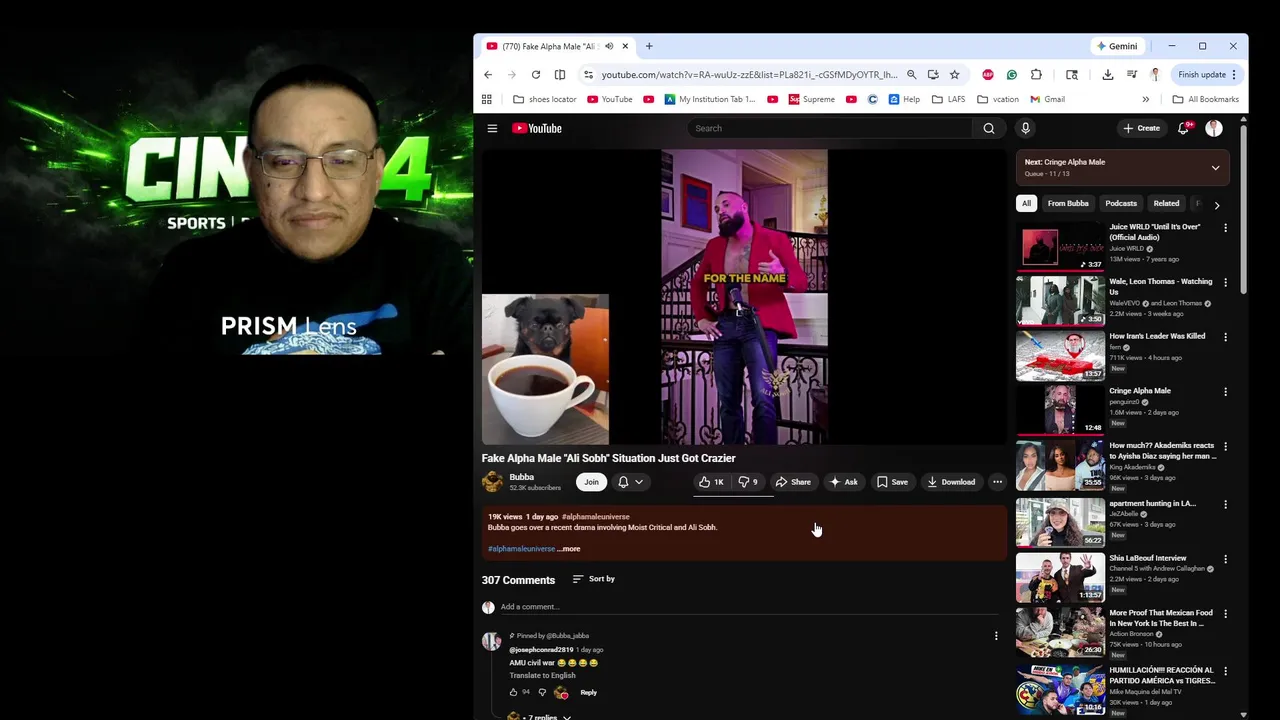
Task: Go back in browser history
Action: (488, 75)
